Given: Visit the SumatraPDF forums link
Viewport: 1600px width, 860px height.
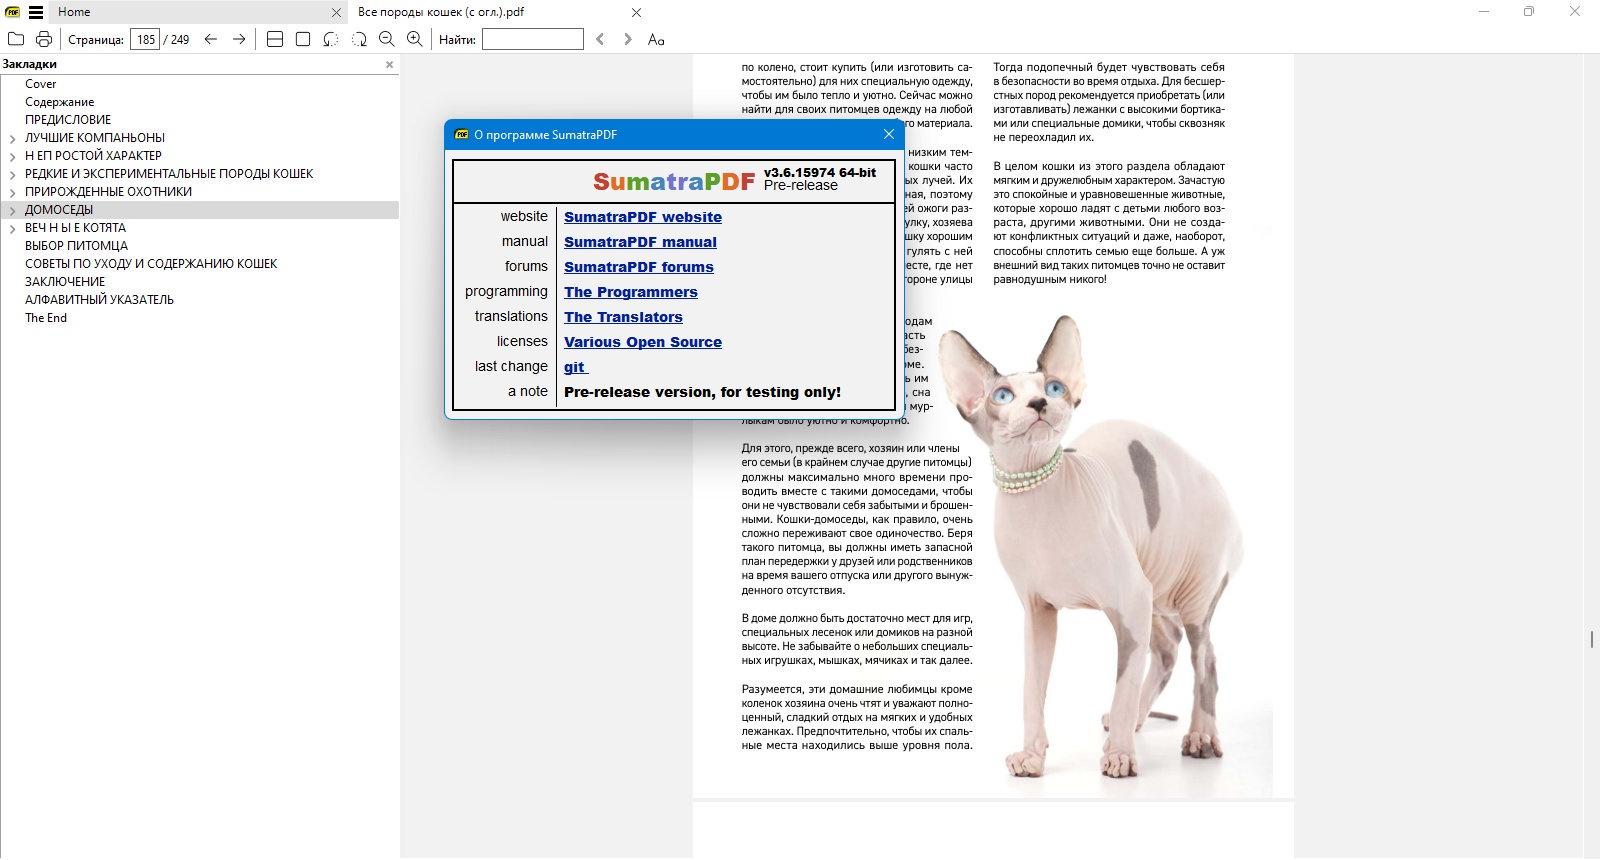Looking at the screenshot, I should [x=639, y=267].
